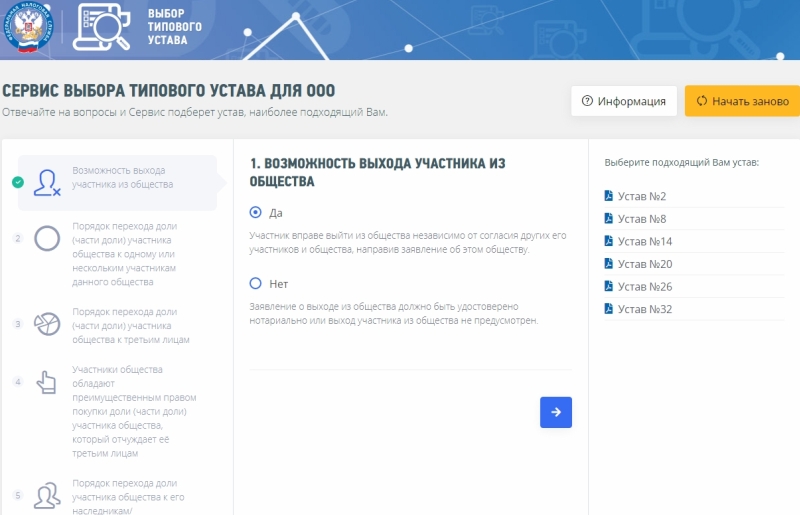Viewport: 800px width, 515px height.
Task: Click the two users icon of step five
Action: 47,496
